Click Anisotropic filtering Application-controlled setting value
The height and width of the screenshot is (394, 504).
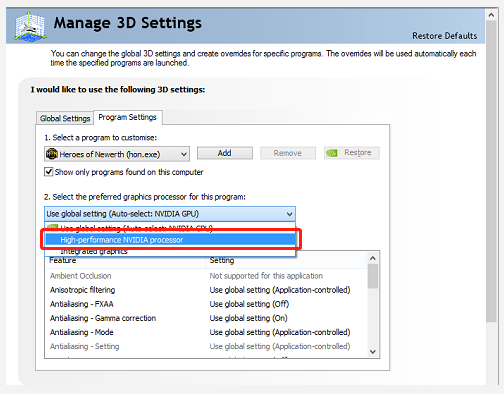coord(280,290)
